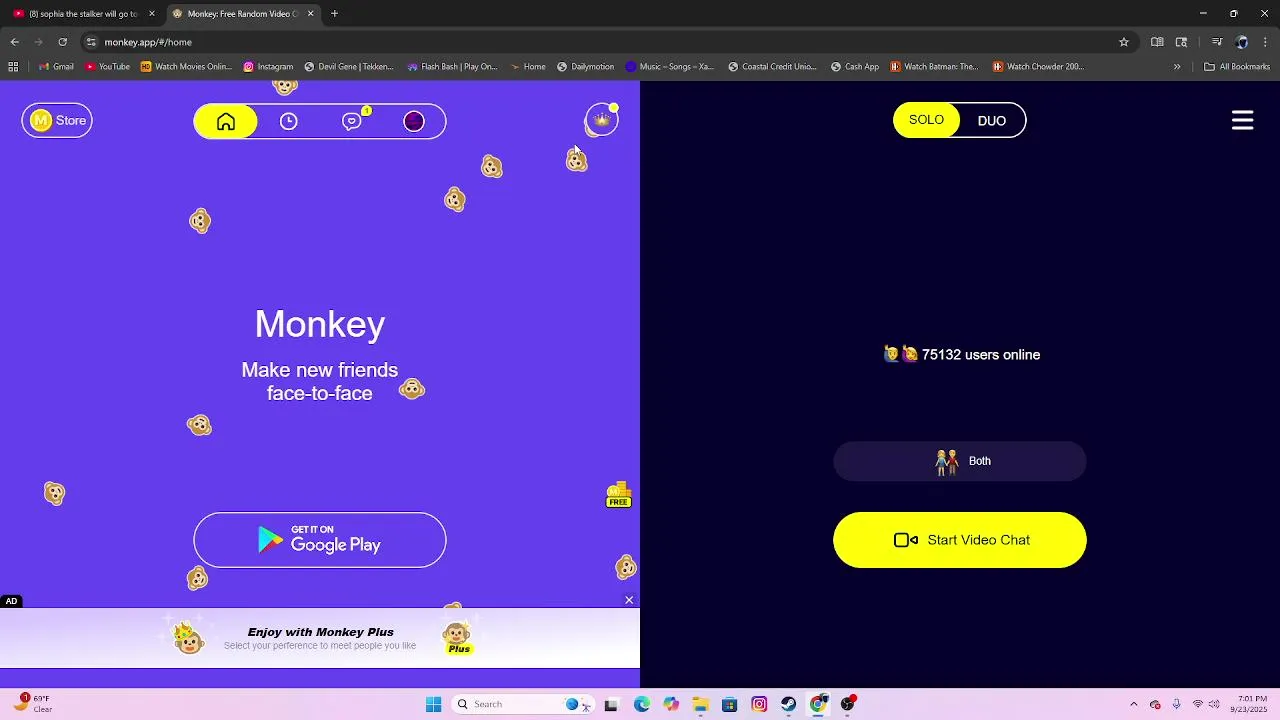Open a new browser tab
Screen dimensions: 1280x720
(334, 14)
